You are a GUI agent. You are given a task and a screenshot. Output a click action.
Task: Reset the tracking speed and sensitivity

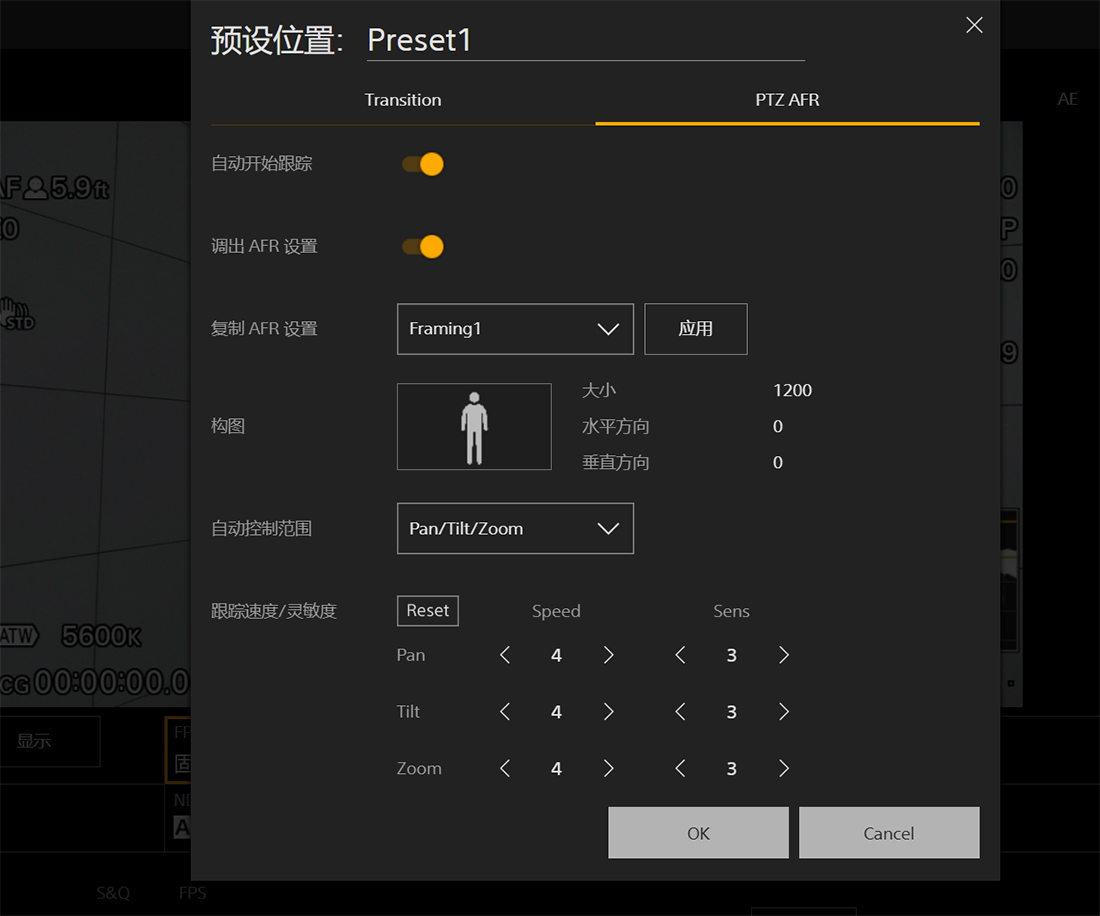pyautogui.click(x=427, y=610)
